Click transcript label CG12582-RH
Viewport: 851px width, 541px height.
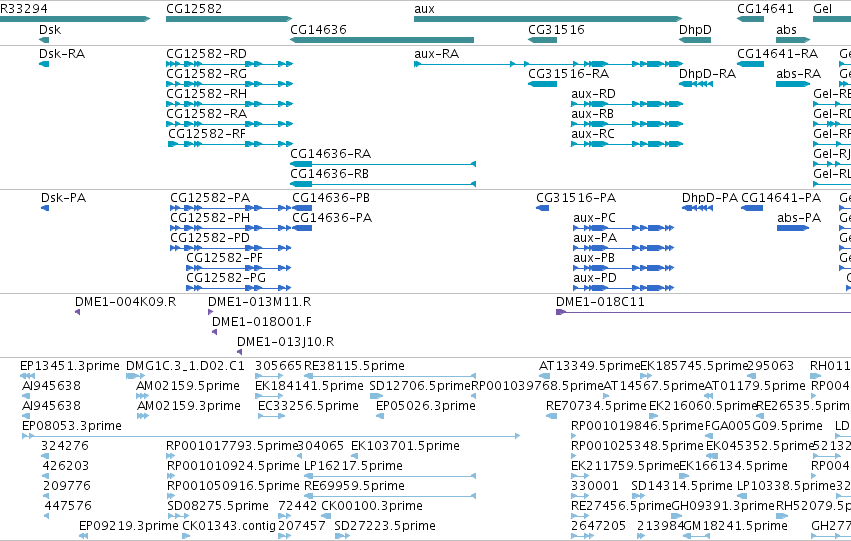click(x=206, y=94)
